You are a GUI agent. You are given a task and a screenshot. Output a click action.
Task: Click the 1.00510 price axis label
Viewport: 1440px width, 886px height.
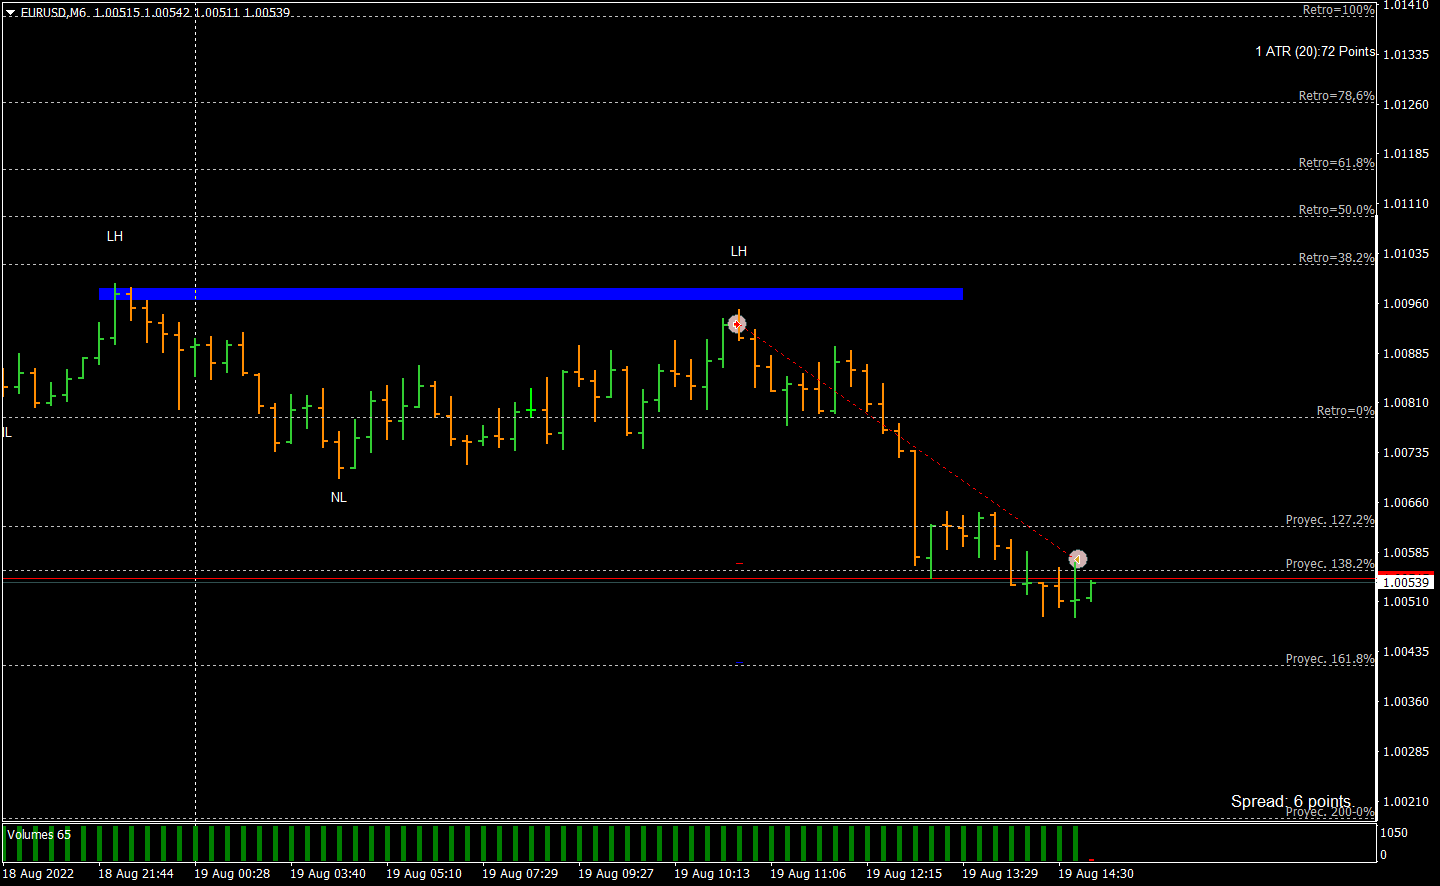pos(1406,602)
